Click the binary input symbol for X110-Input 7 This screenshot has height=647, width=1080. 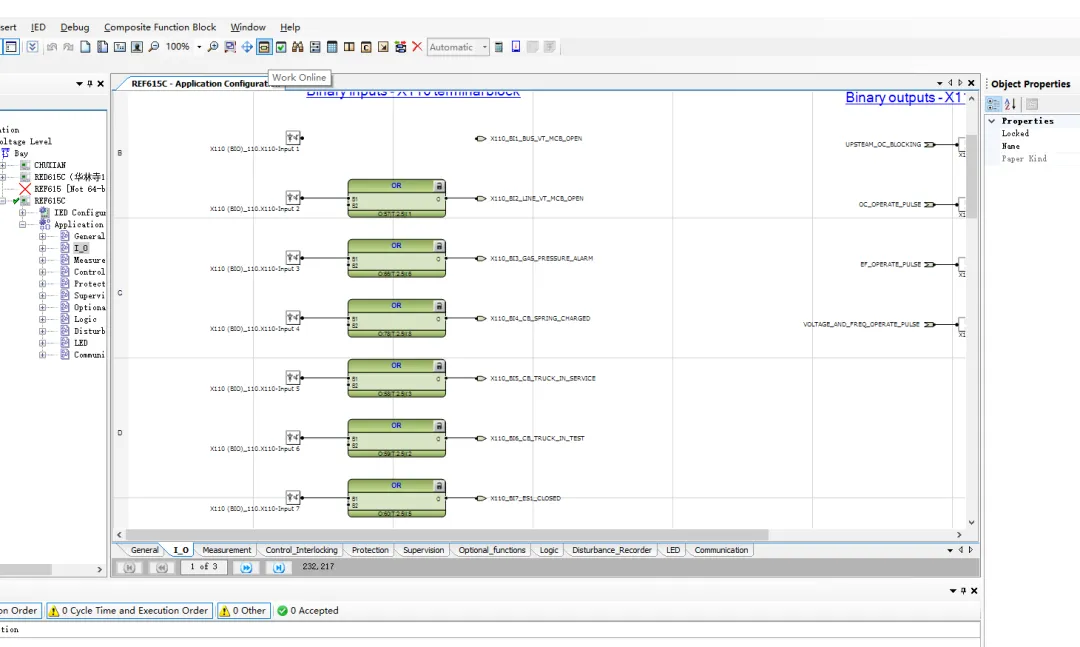(x=293, y=497)
